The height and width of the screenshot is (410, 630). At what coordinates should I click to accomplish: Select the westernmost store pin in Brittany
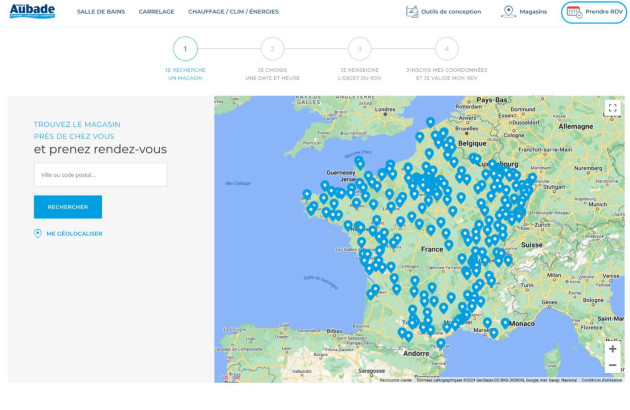click(307, 195)
